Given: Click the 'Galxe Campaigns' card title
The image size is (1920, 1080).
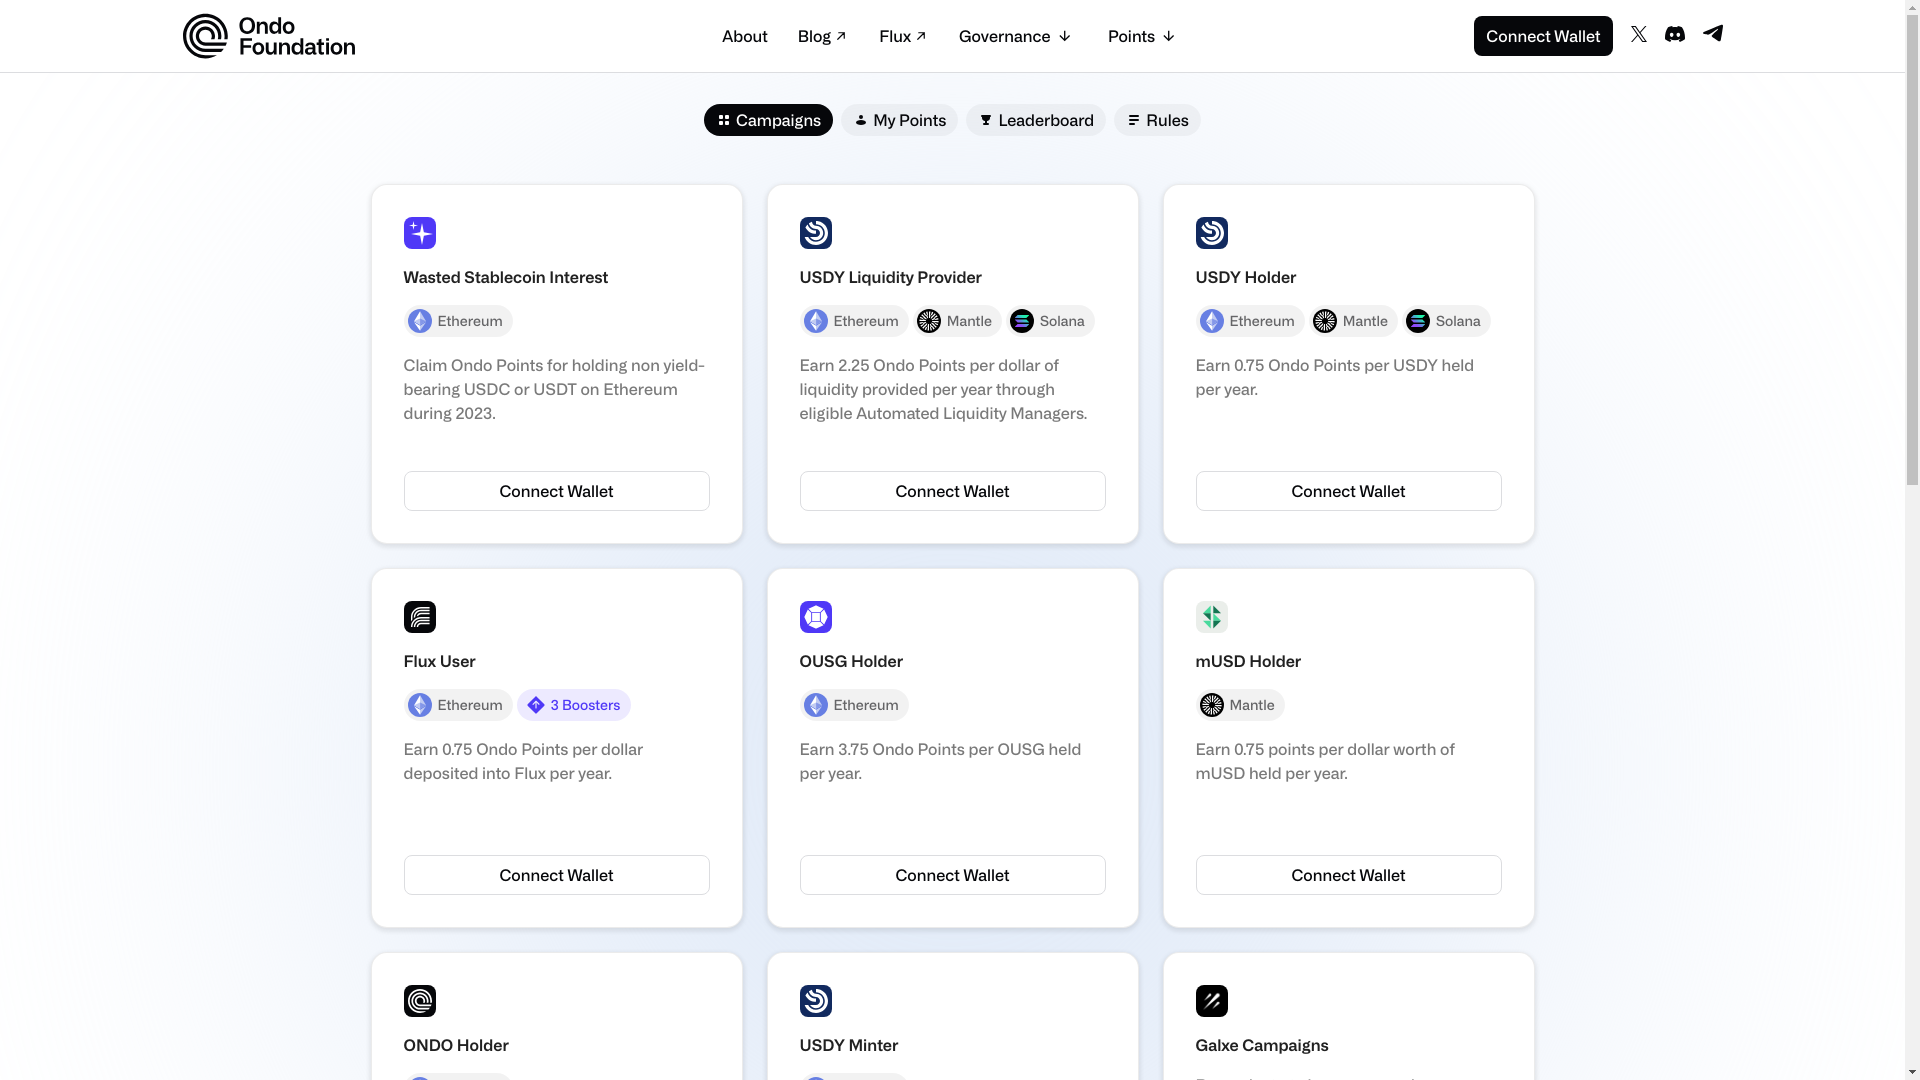Looking at the screenshot, I should 1262,1045.
